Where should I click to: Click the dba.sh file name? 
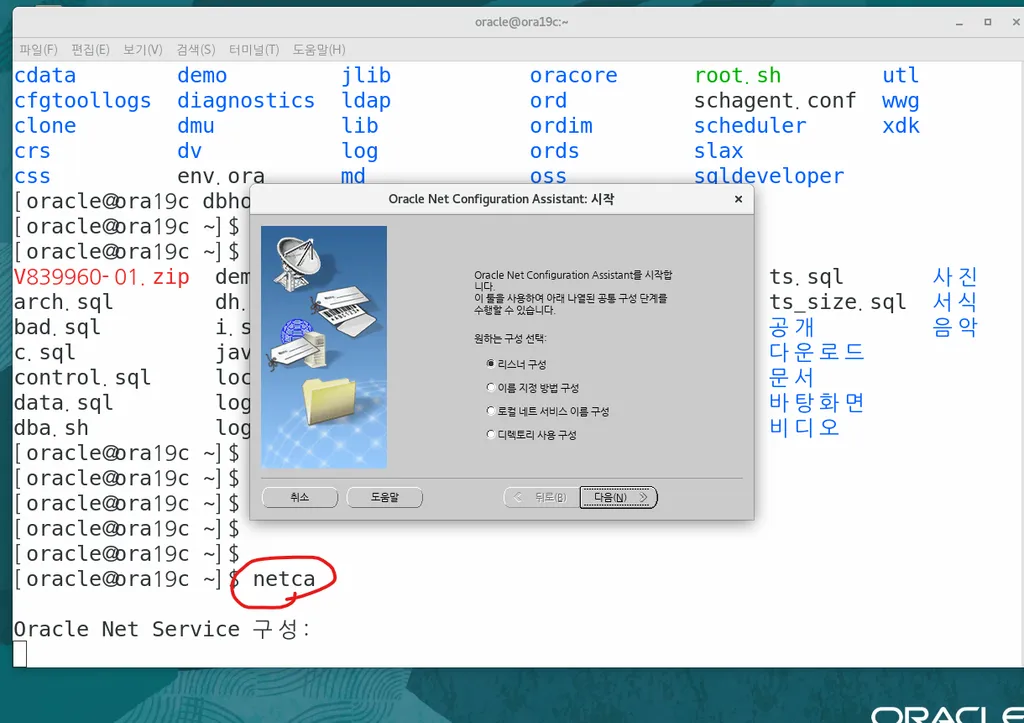click(51, 428)
